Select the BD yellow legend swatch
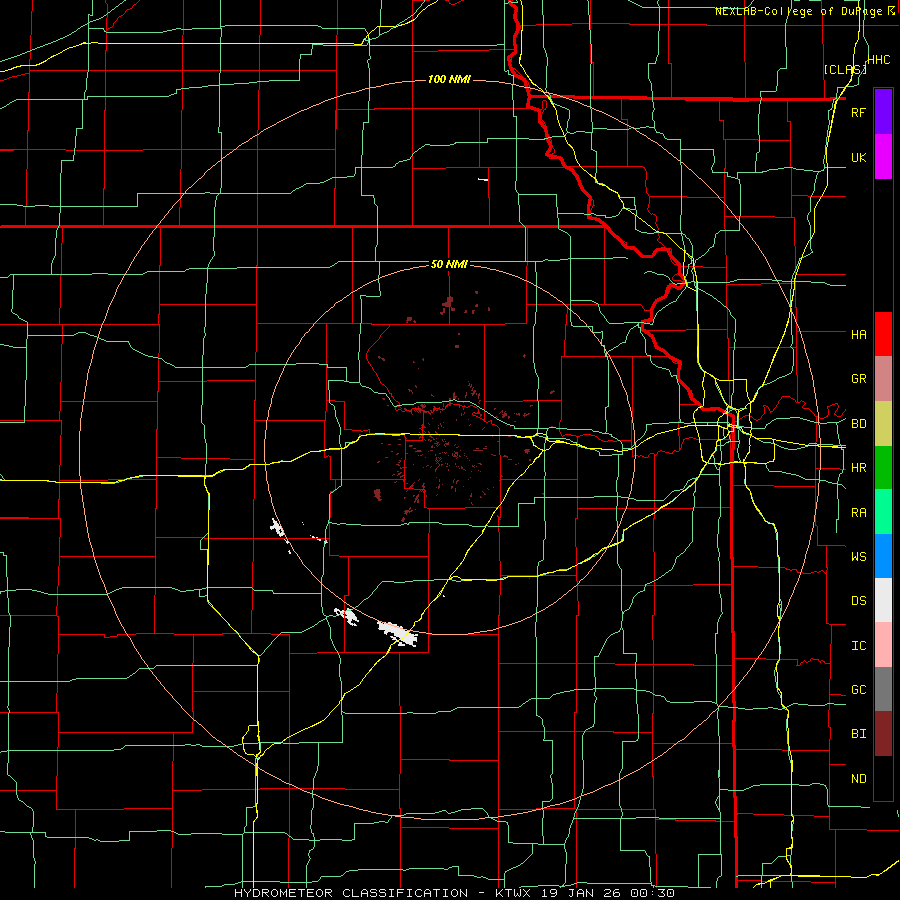This screenshot has width=900, height=900. point(883,424)
